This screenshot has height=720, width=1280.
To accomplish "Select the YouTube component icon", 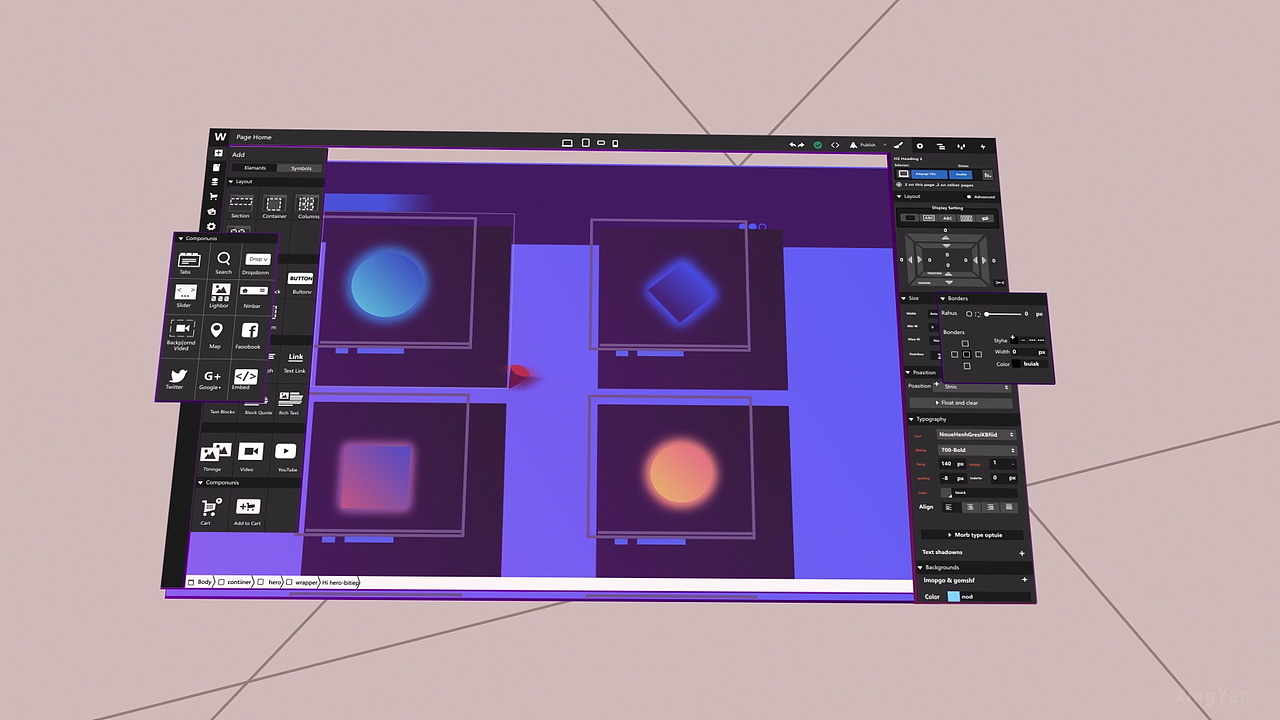I will pyautogui.click(x=286, y=451).
